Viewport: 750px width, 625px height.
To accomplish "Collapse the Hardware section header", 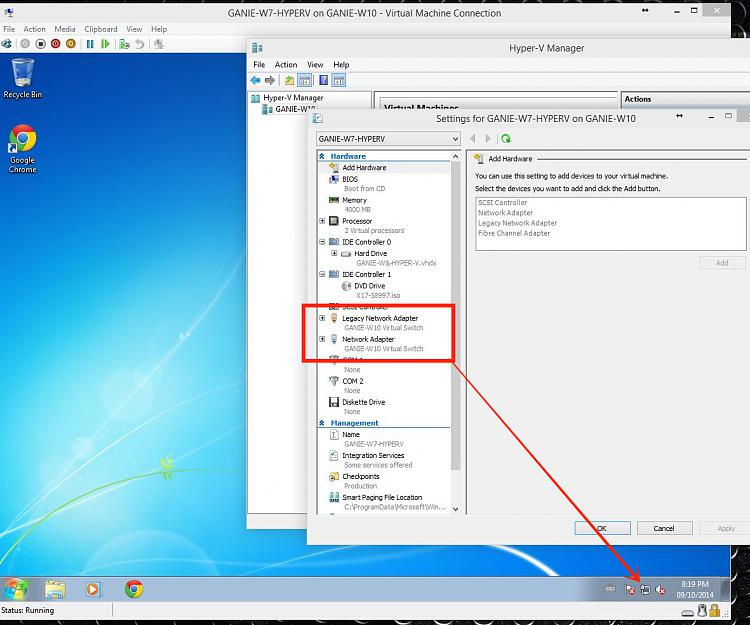I will 322,156.
